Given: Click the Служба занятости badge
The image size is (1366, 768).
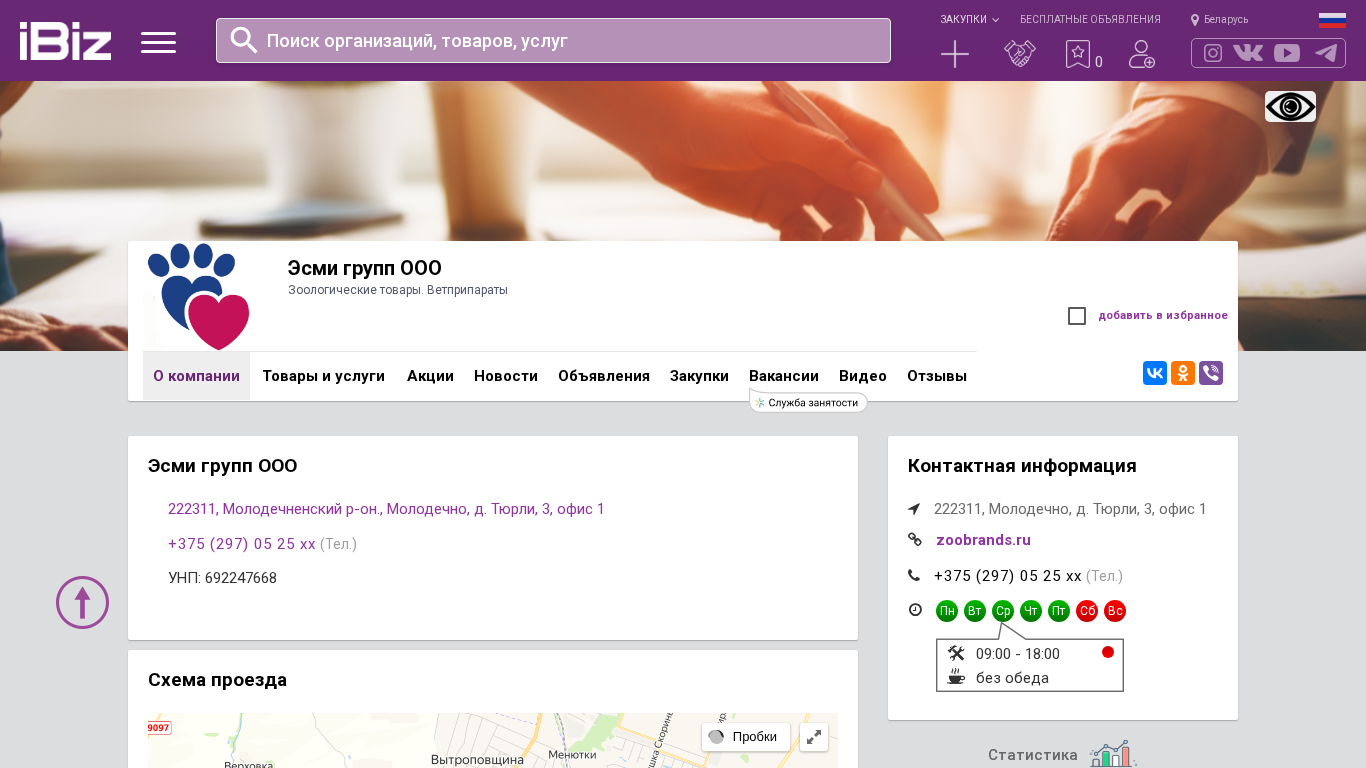Looking at the screenshot, I should coord(809,402).
